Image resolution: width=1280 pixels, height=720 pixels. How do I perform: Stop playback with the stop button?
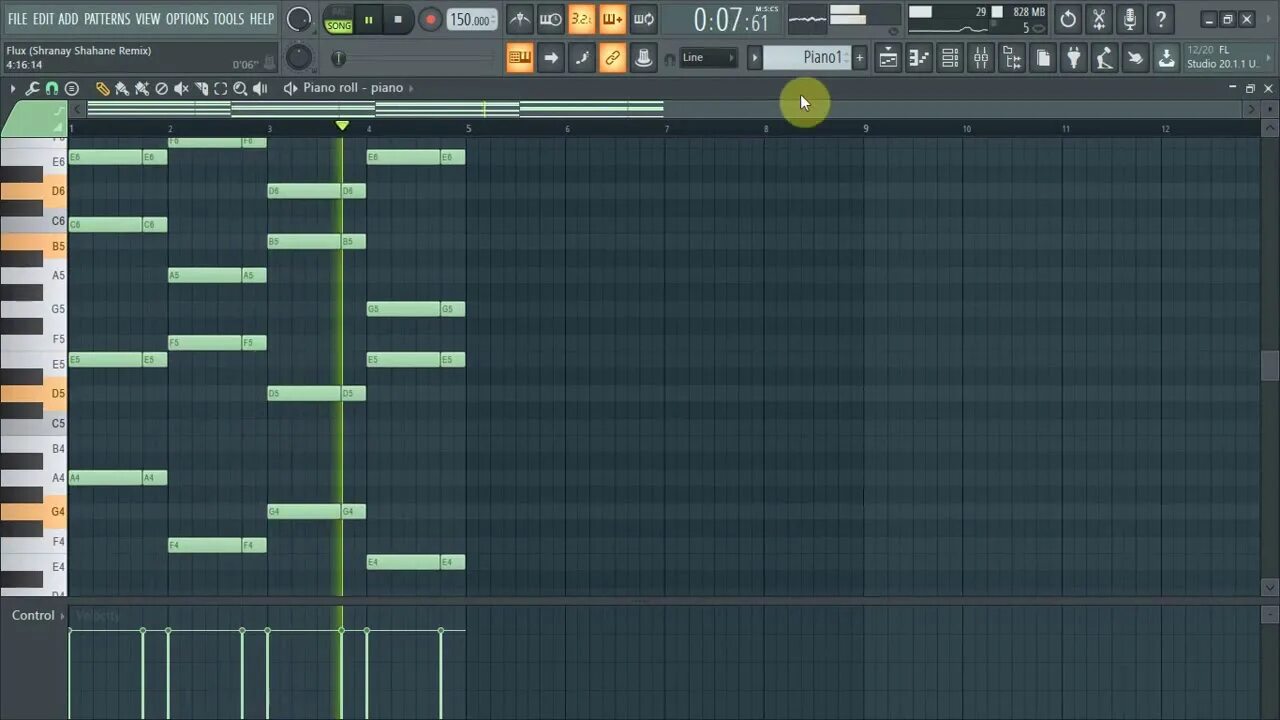[x=398, y=19]
